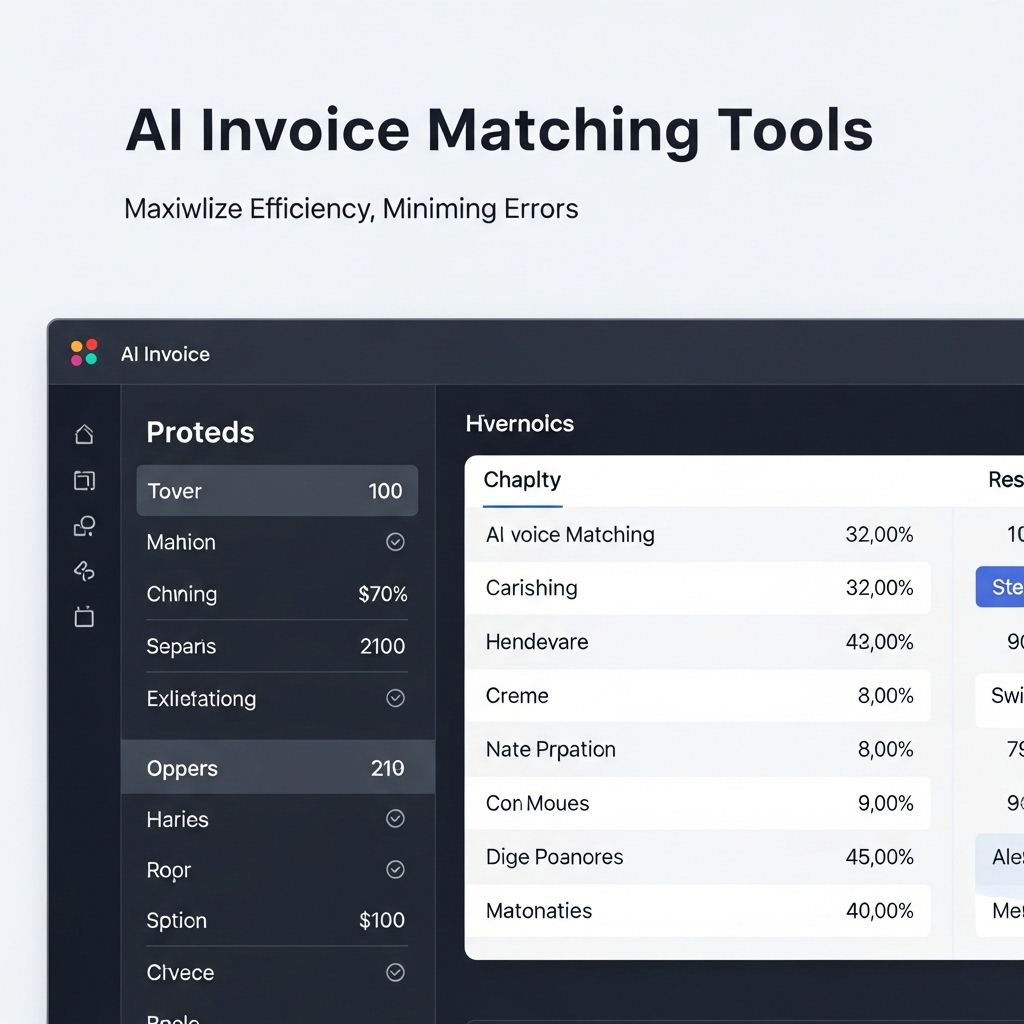Click the bottom box icon in the sidebar

point(84,616)
